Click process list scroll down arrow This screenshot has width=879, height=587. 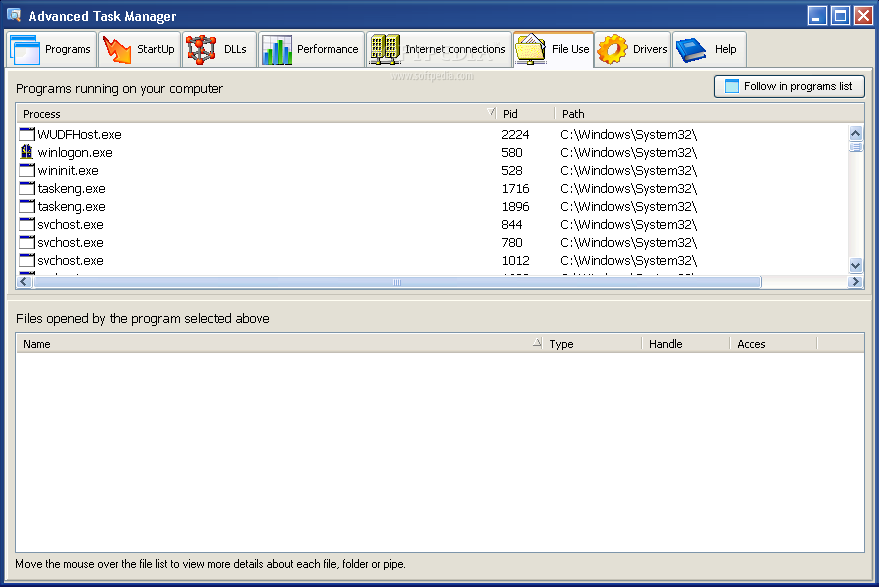pos(855,265)
